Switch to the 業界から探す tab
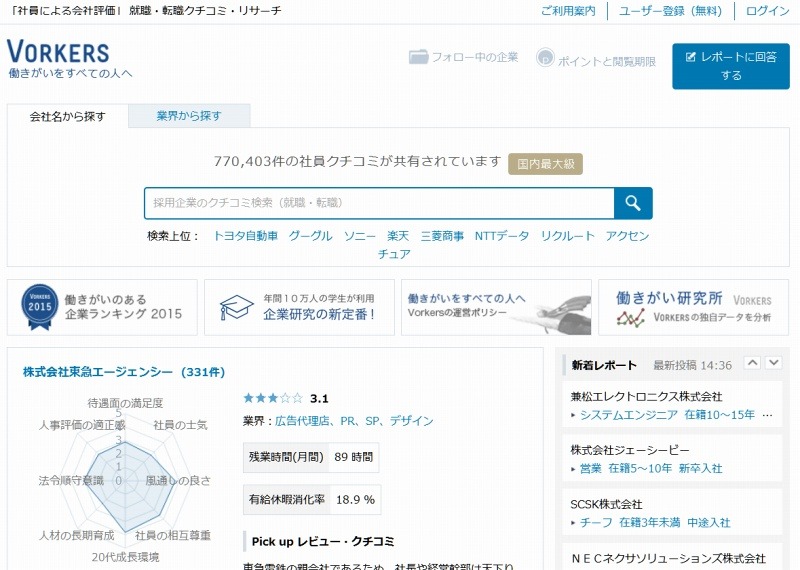This screenshot has height=570, width=800. 189,116
